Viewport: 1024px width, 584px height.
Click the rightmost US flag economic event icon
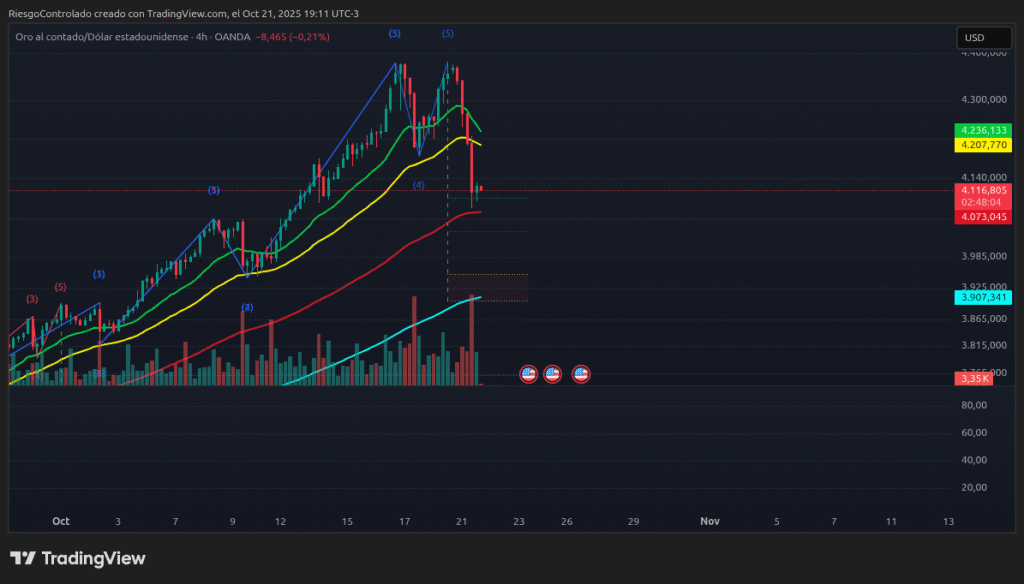pyautogui.click(x=580, y=374)
